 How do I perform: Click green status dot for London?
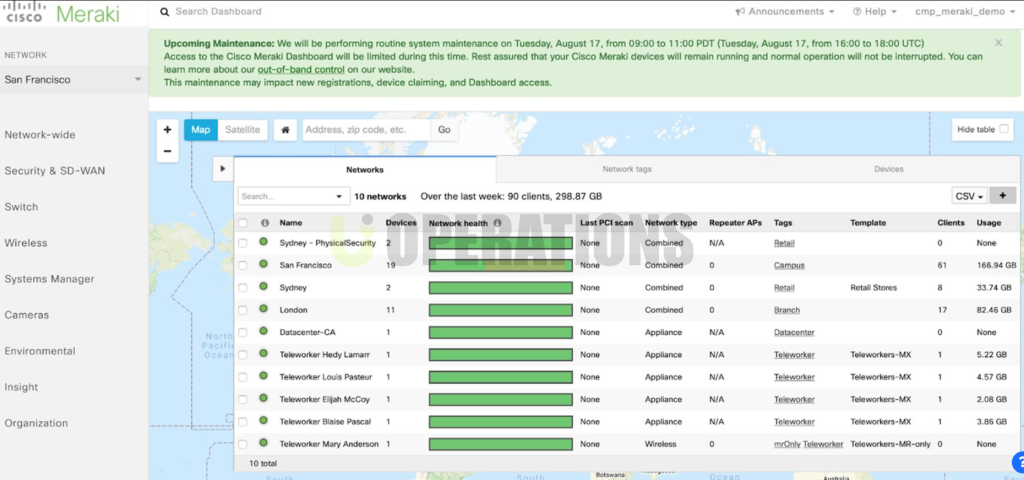coord(263,309)
